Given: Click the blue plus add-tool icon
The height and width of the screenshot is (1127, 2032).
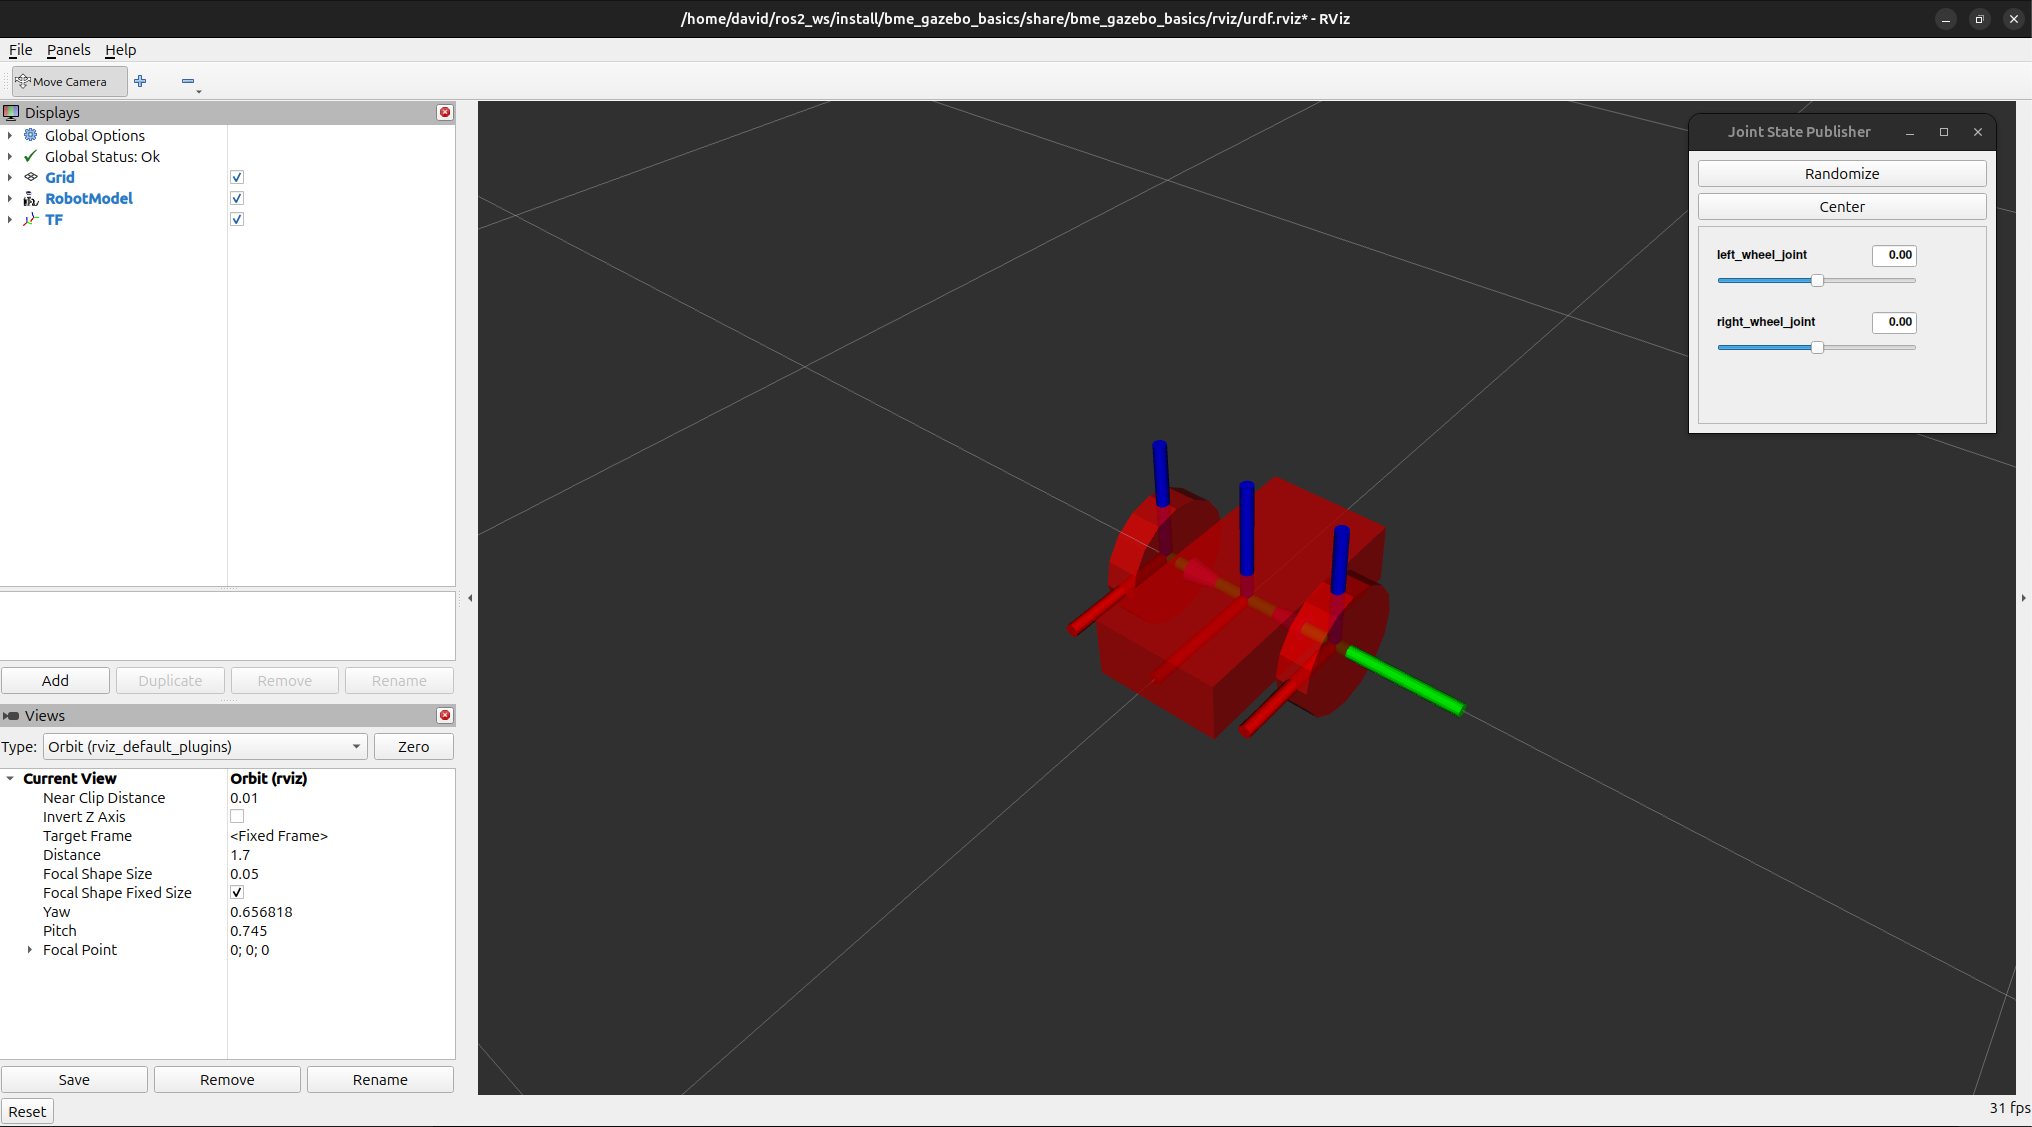Looking at the screenshot, I should tap(140, 81).
